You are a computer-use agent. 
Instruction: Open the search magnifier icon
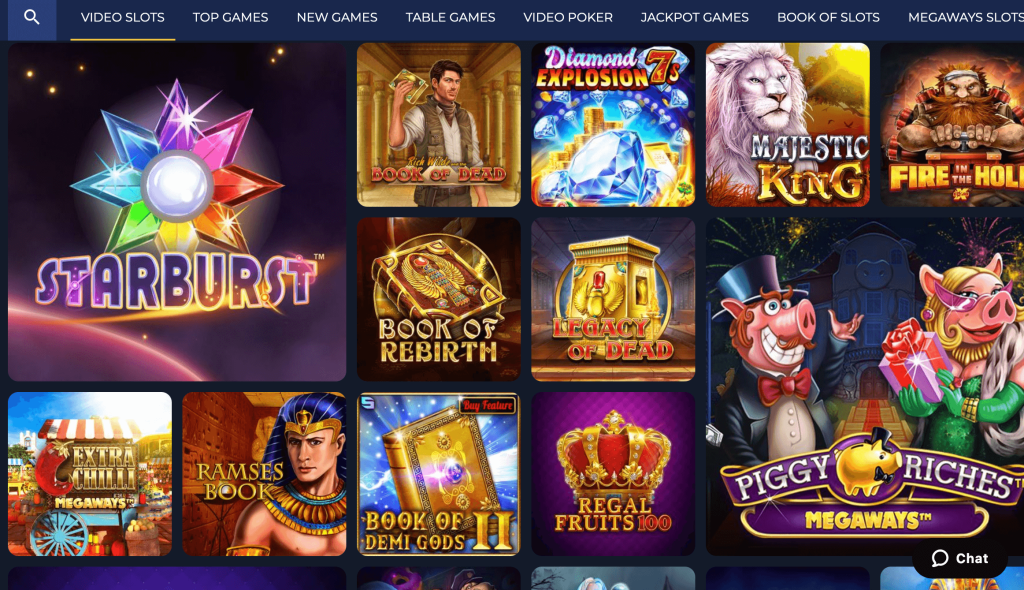[x=31, y=18]
